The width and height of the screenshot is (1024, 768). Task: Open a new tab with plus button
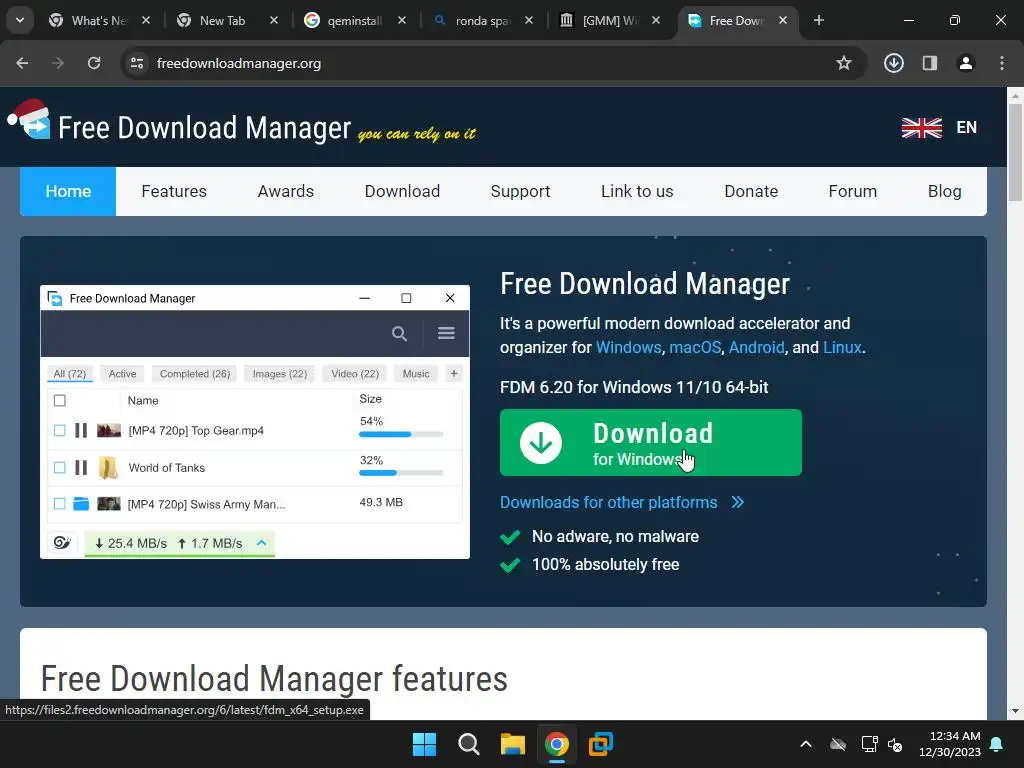point(818,20)
